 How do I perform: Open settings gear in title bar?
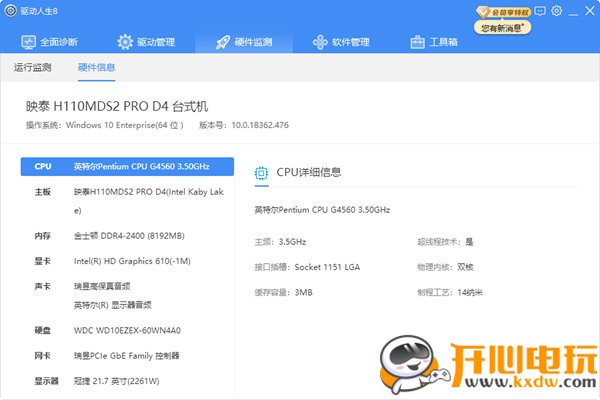coord(557,11)
